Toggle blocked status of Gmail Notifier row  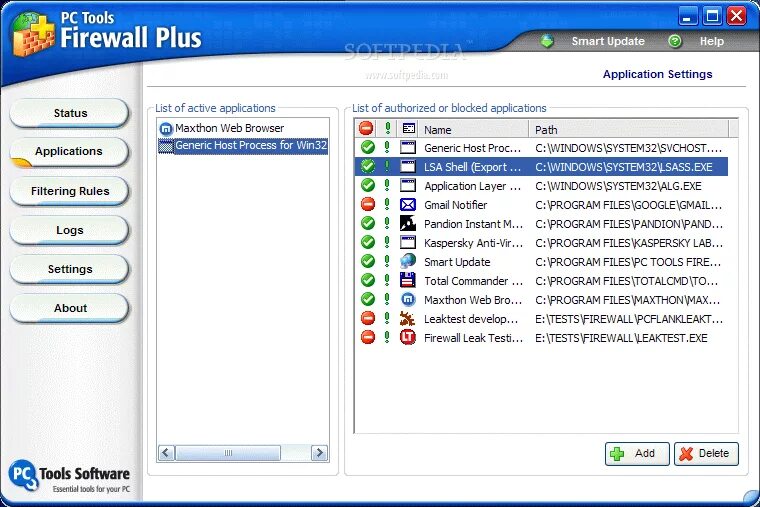(368, 205)
